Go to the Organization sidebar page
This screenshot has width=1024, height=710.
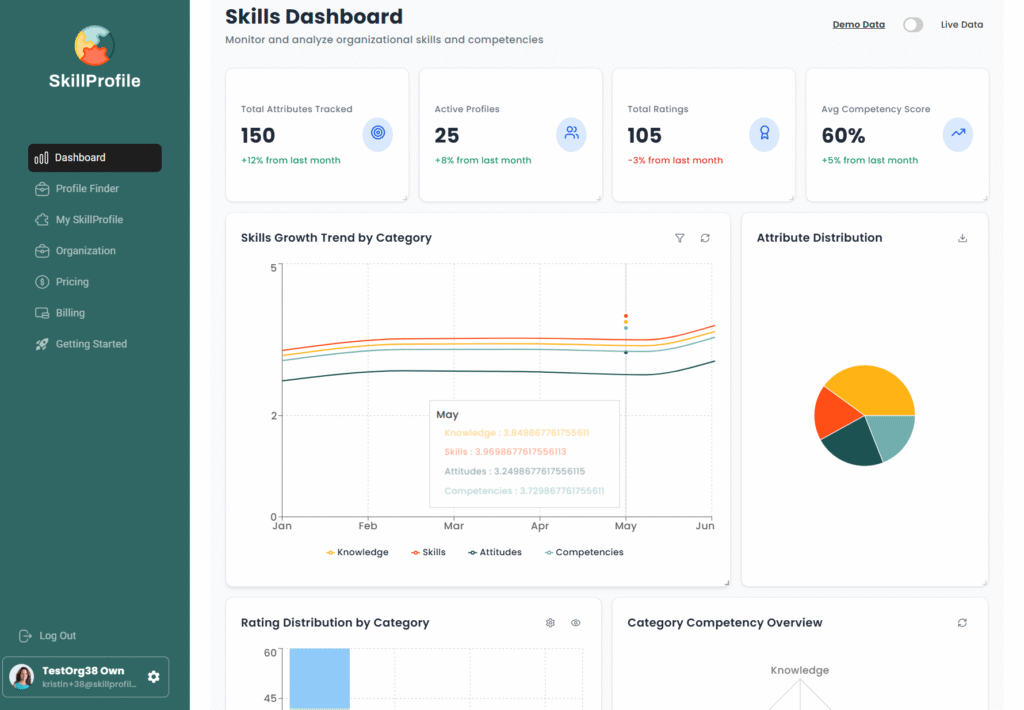pos(85,251)
